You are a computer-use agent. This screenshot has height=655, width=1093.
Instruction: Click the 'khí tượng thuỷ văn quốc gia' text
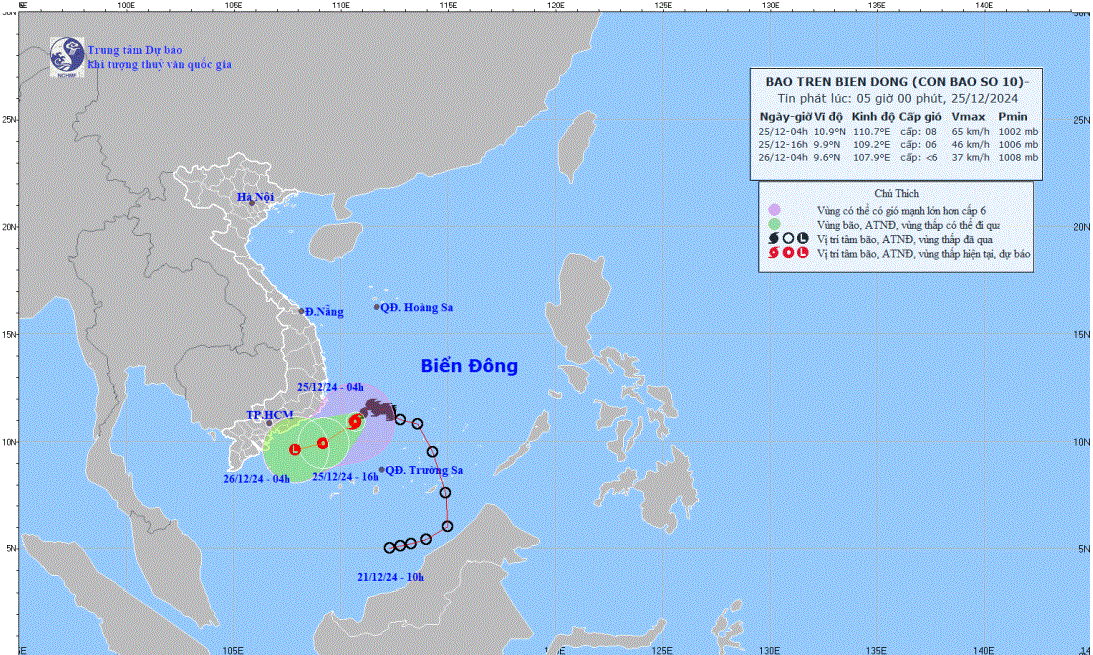[159, 65]
